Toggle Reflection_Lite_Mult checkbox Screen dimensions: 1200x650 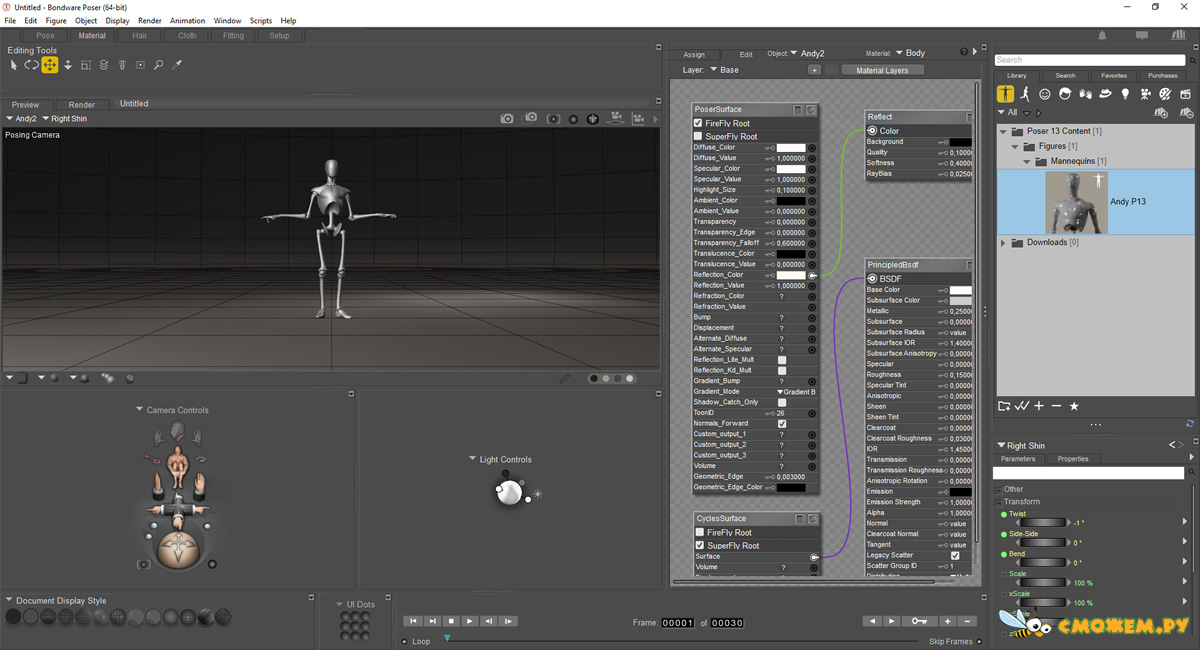point(782,360)
